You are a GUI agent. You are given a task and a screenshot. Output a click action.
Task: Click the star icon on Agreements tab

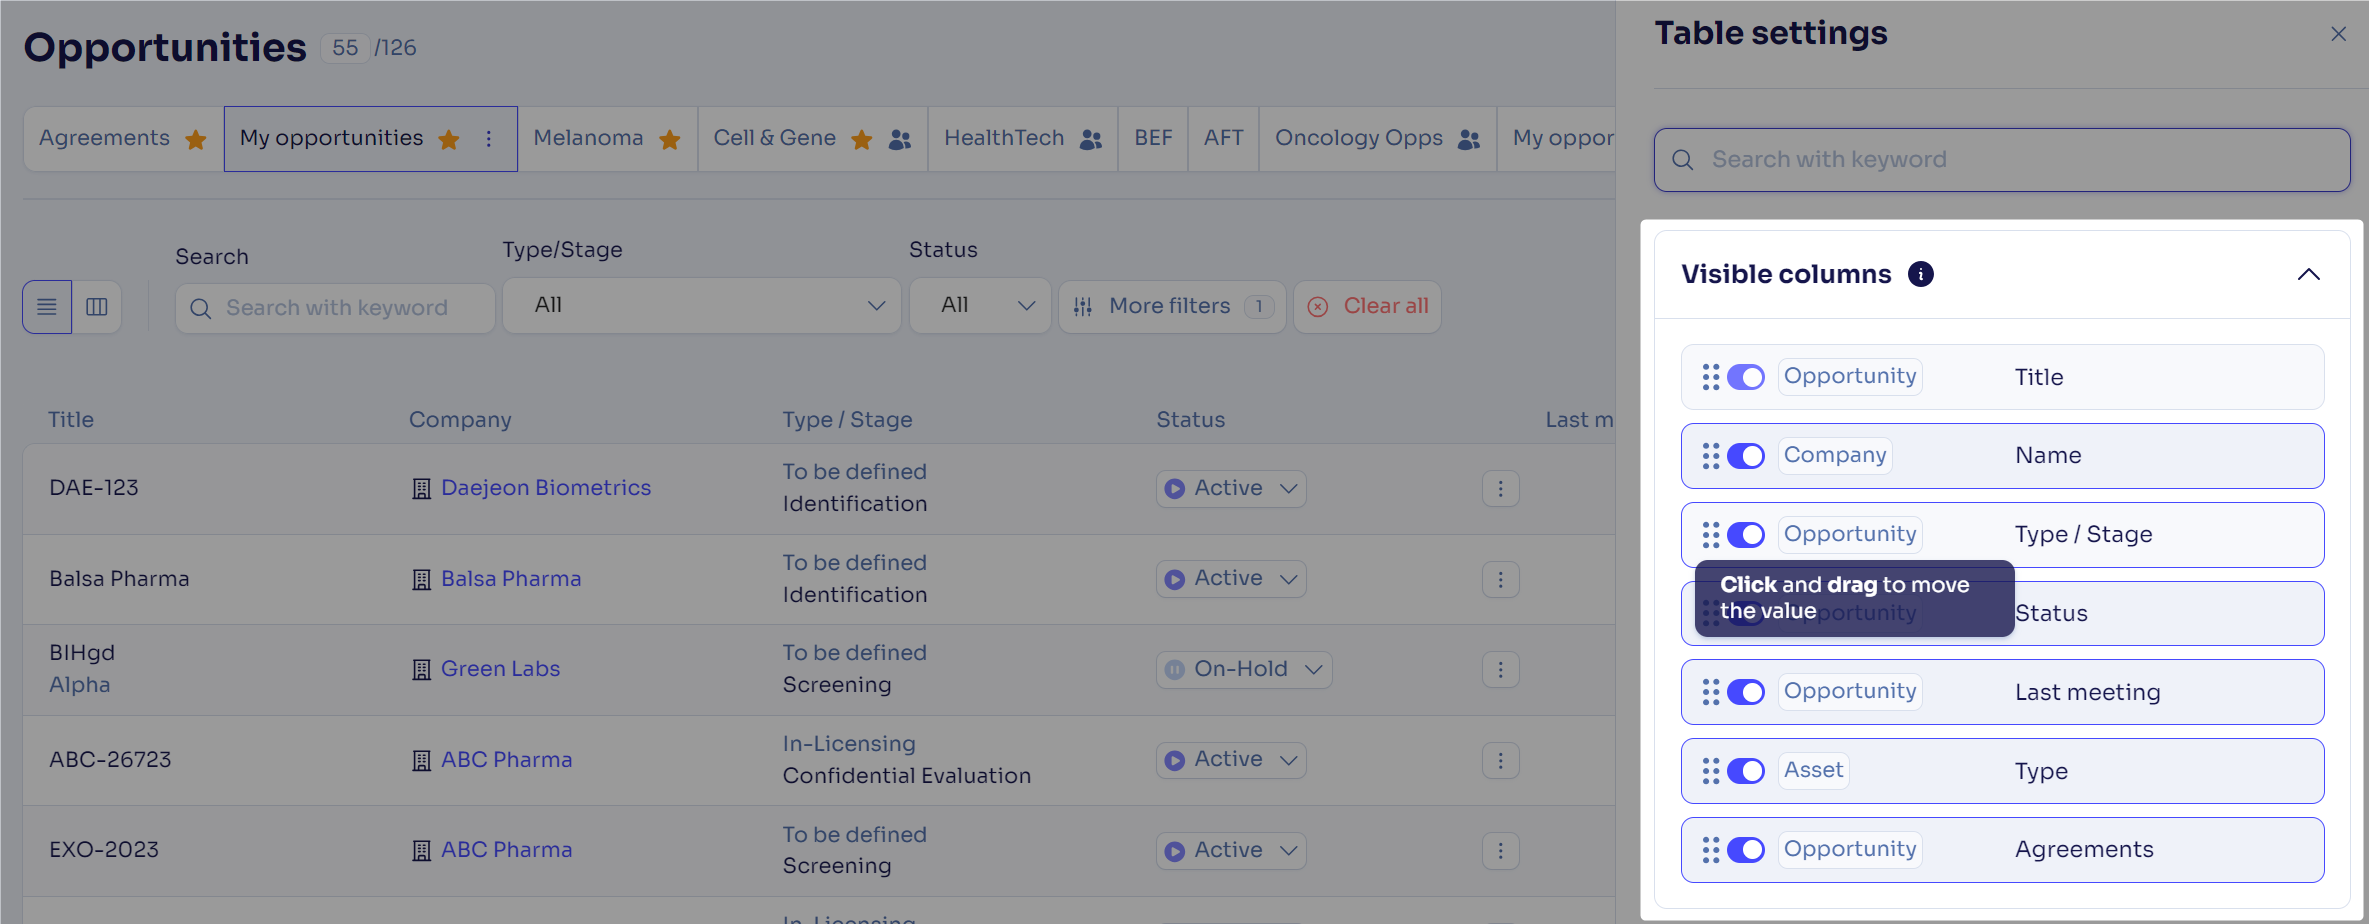click(x=196, y=139)
